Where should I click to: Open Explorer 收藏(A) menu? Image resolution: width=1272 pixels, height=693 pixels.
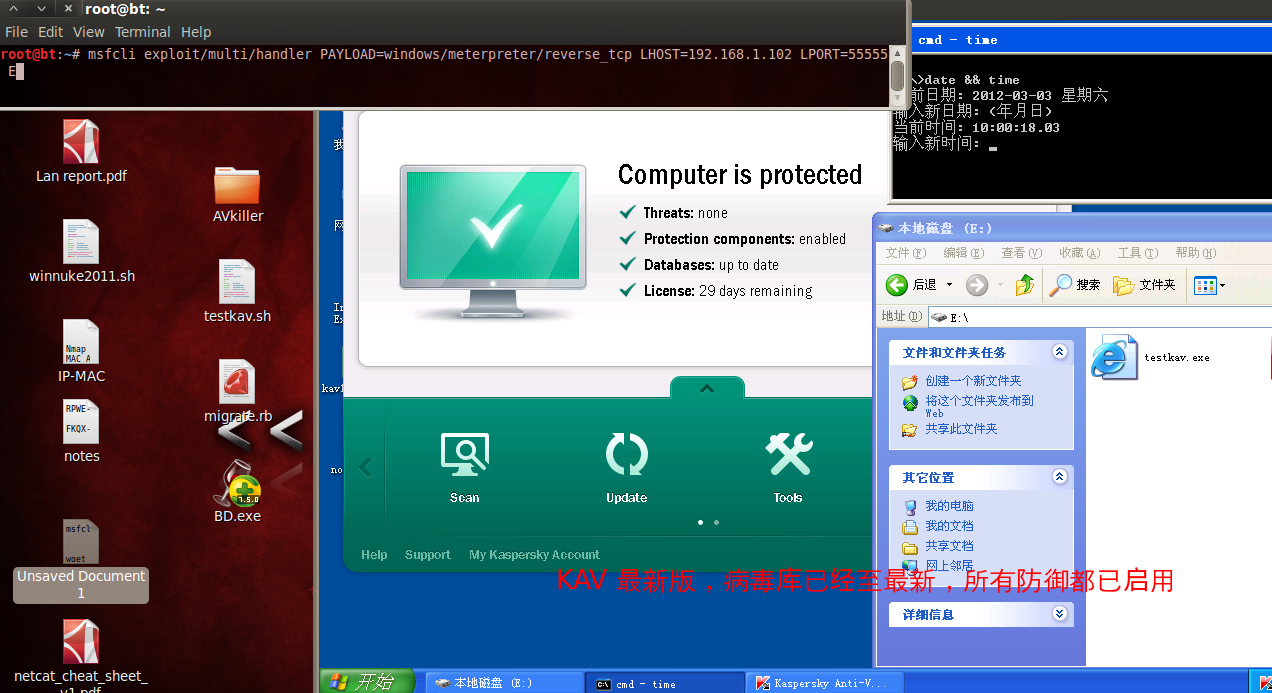pyautogui.click(x=1080, y=253)
